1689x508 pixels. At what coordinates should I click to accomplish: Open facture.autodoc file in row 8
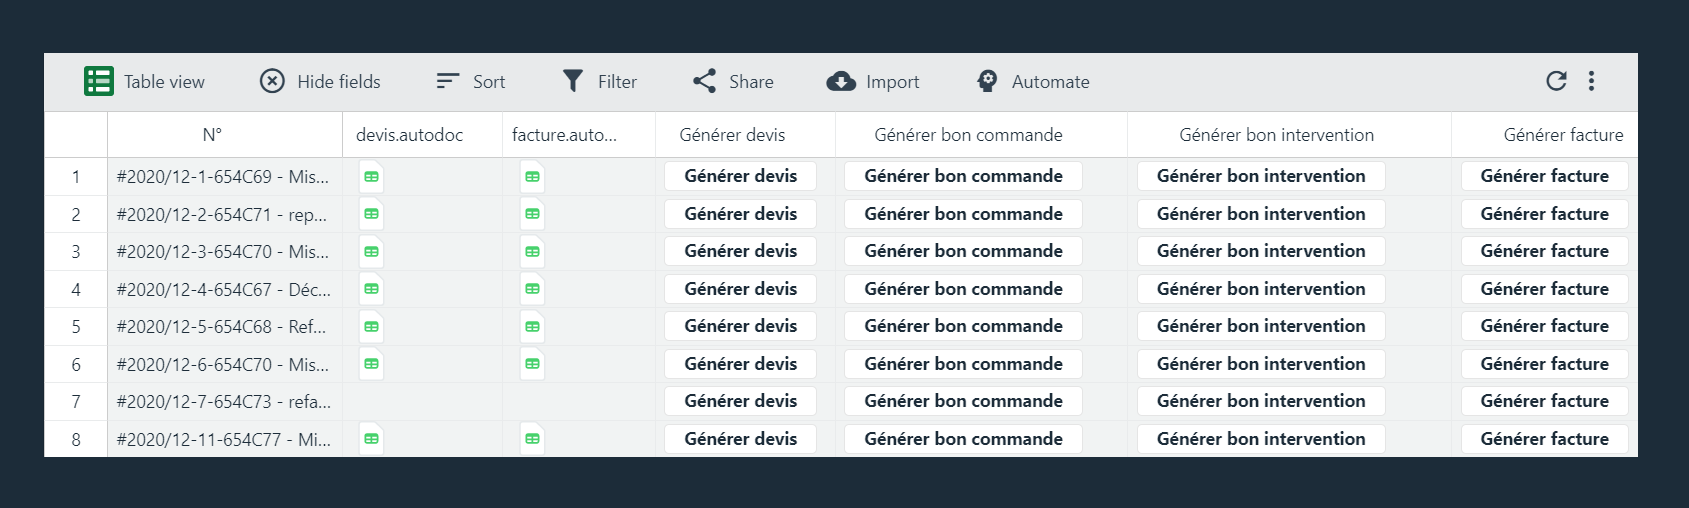tap(532, 439)
